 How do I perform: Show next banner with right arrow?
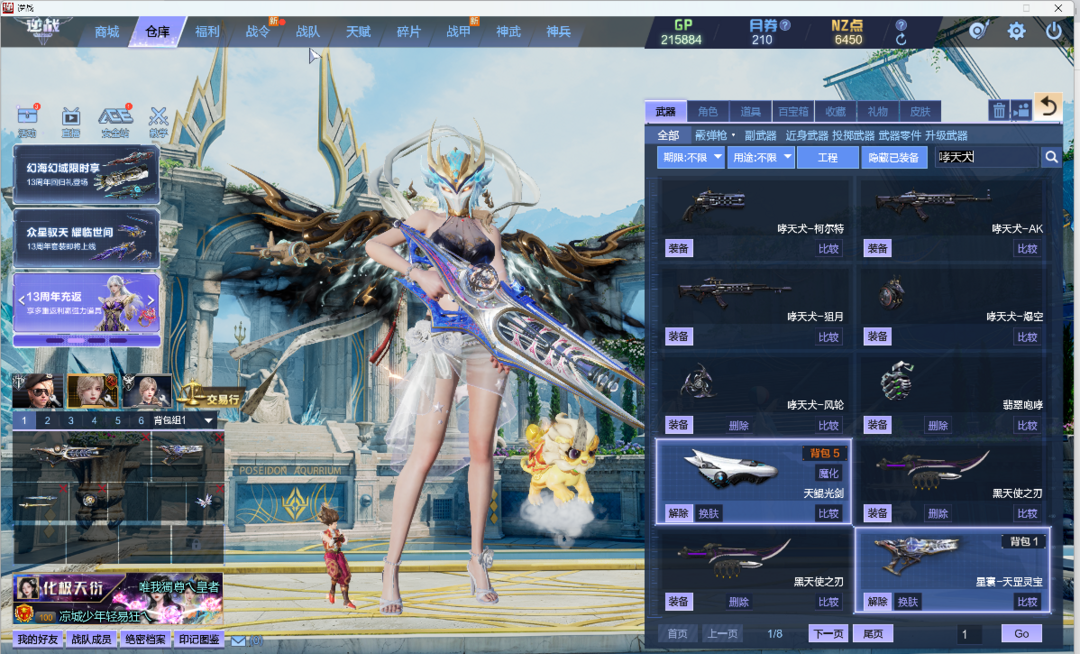tap(152, 300)
